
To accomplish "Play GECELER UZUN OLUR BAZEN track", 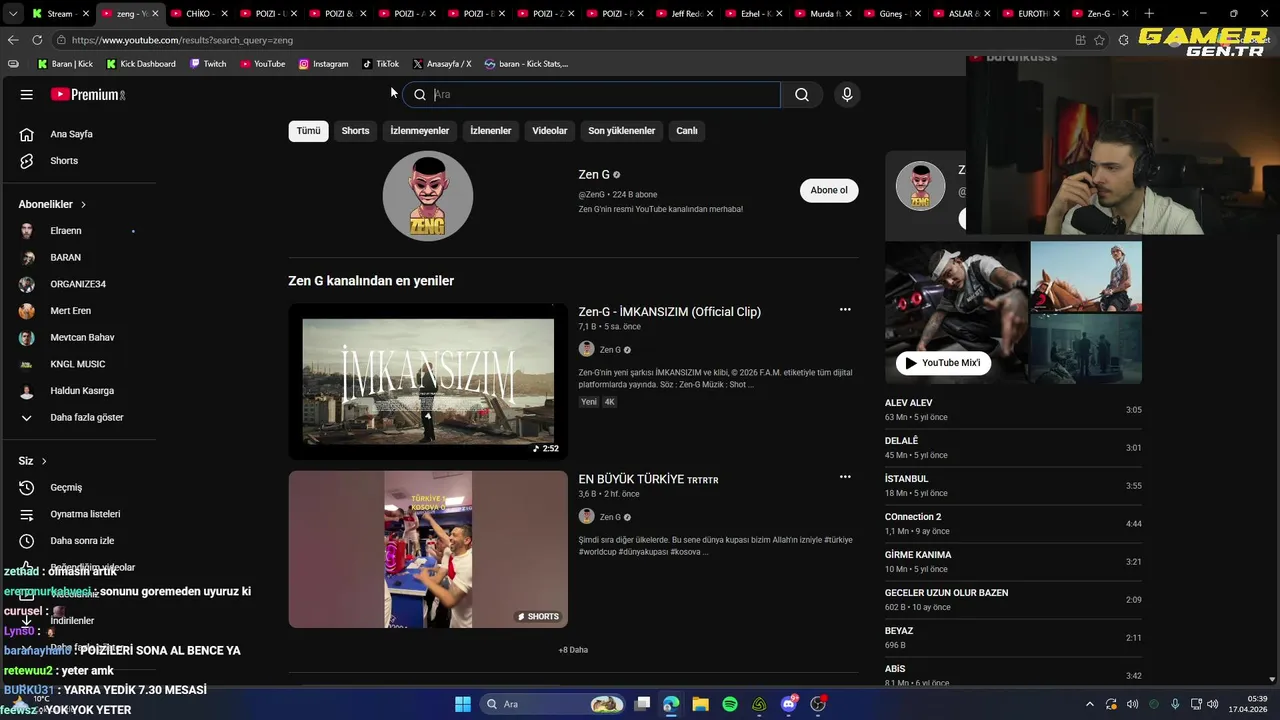I will tap(1013, 600).
